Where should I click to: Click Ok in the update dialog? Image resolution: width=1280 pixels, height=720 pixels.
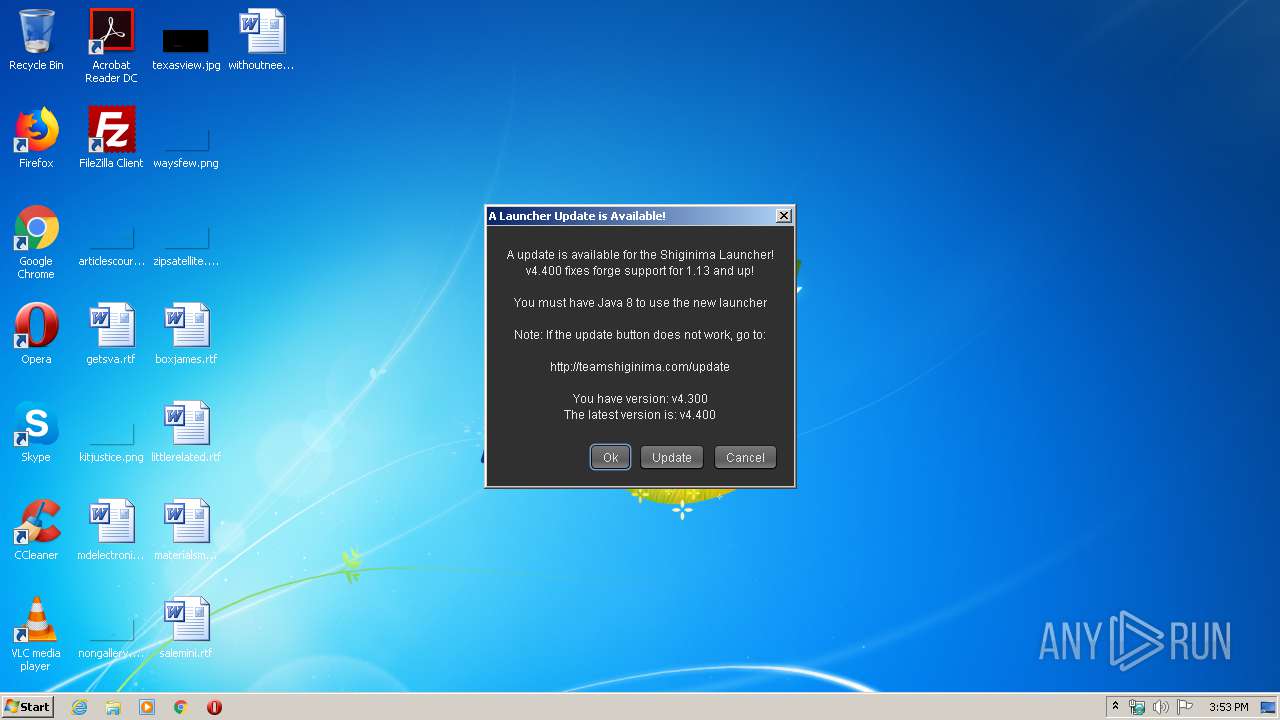[x=610, y=457]
